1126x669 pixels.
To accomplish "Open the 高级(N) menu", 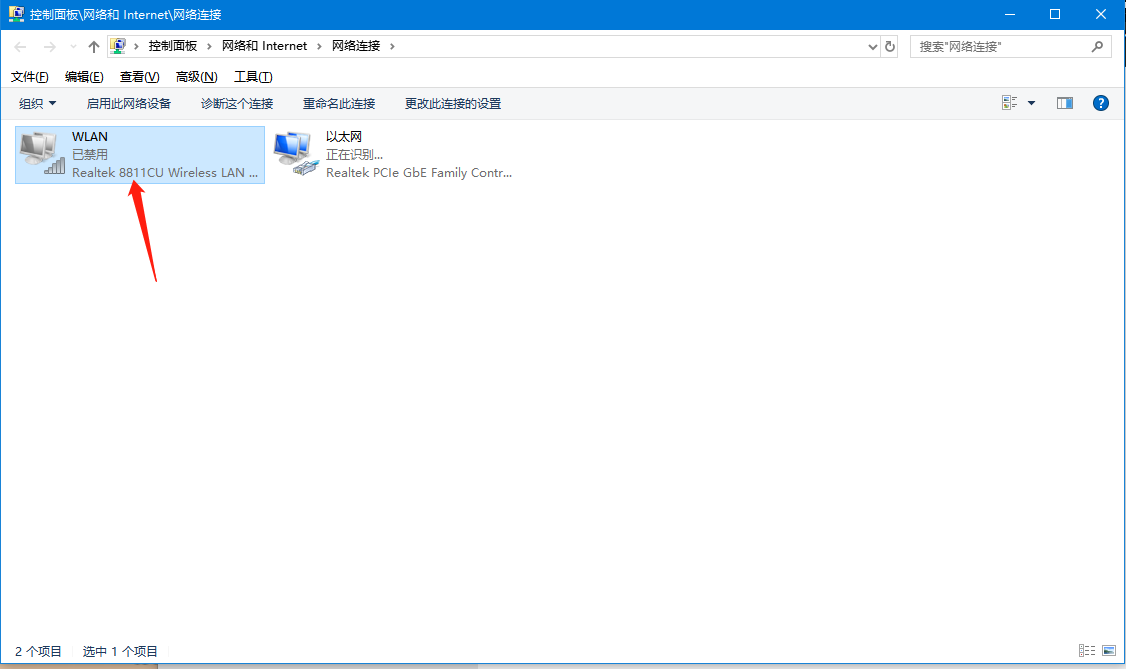I will [196, 77].
